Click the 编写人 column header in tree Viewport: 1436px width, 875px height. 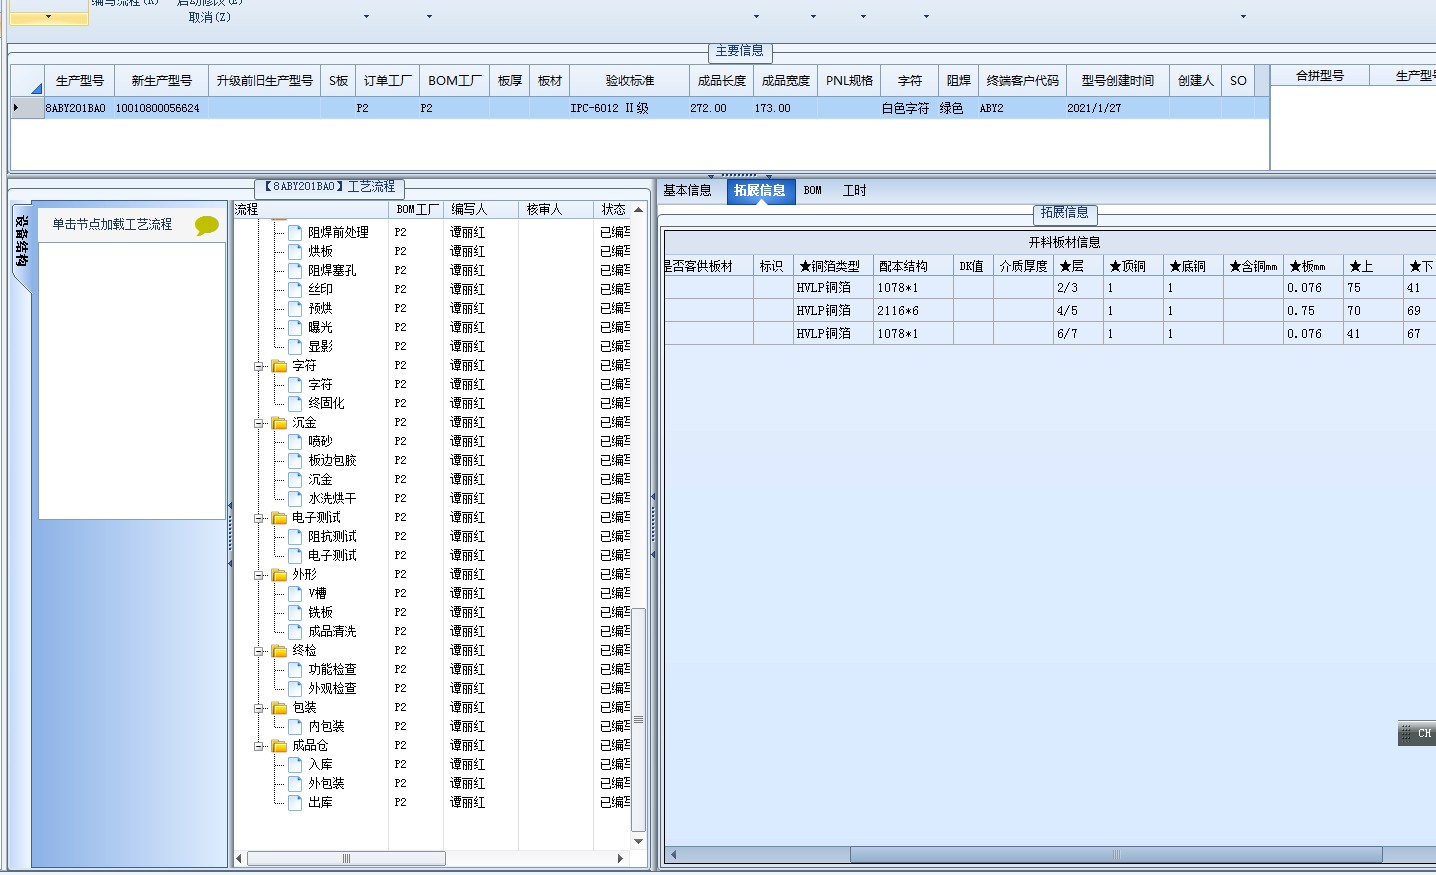pyautogui.click(x=480, y=210)
